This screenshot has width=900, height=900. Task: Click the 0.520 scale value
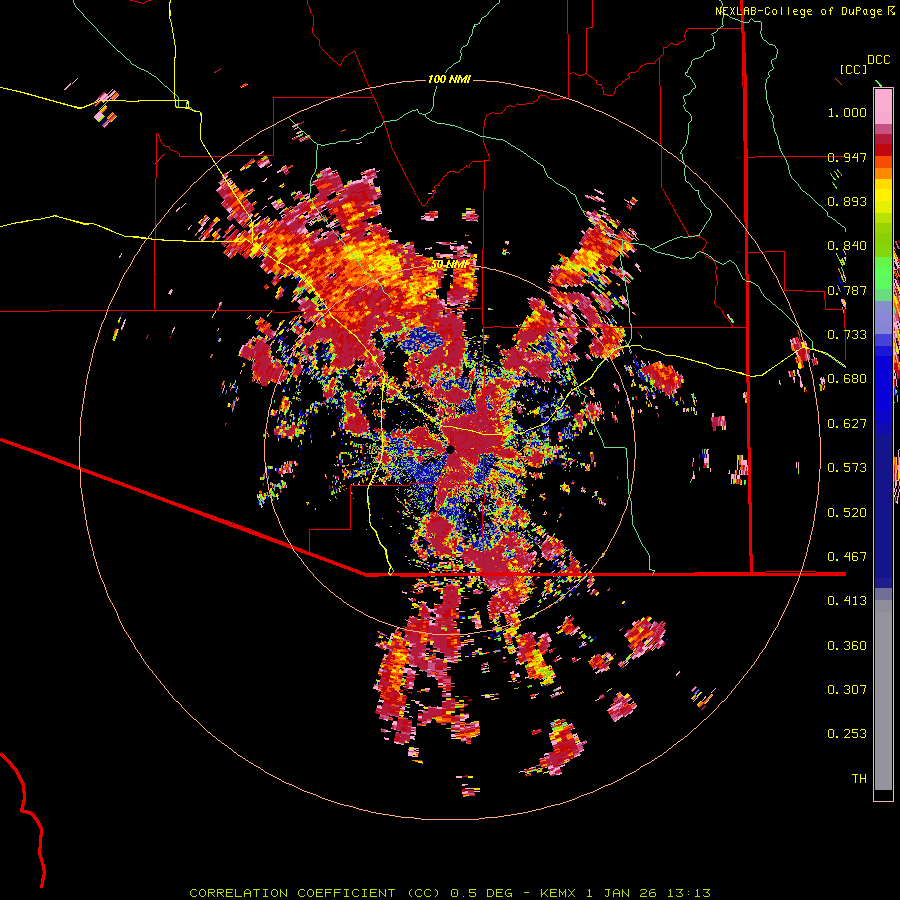coord(847,513)
